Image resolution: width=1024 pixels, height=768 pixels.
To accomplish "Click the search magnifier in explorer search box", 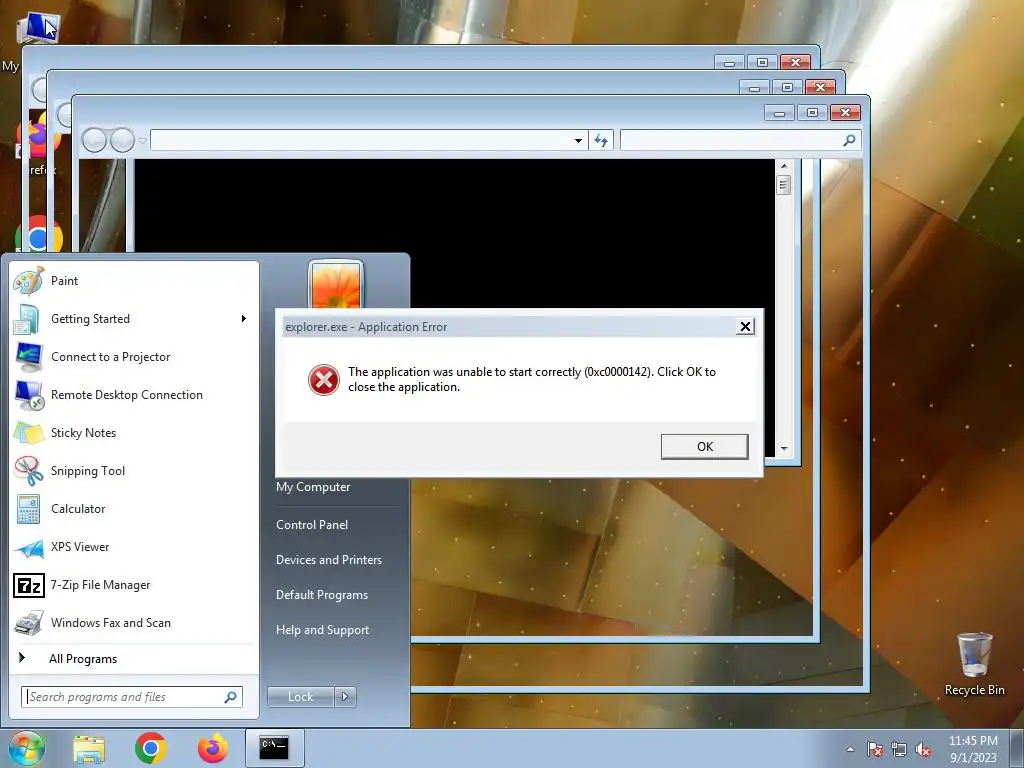I will coord(849,140).
